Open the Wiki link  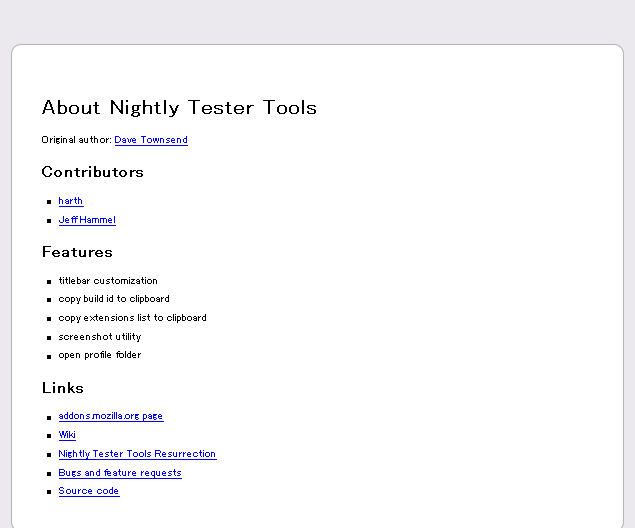pos(67,435)
